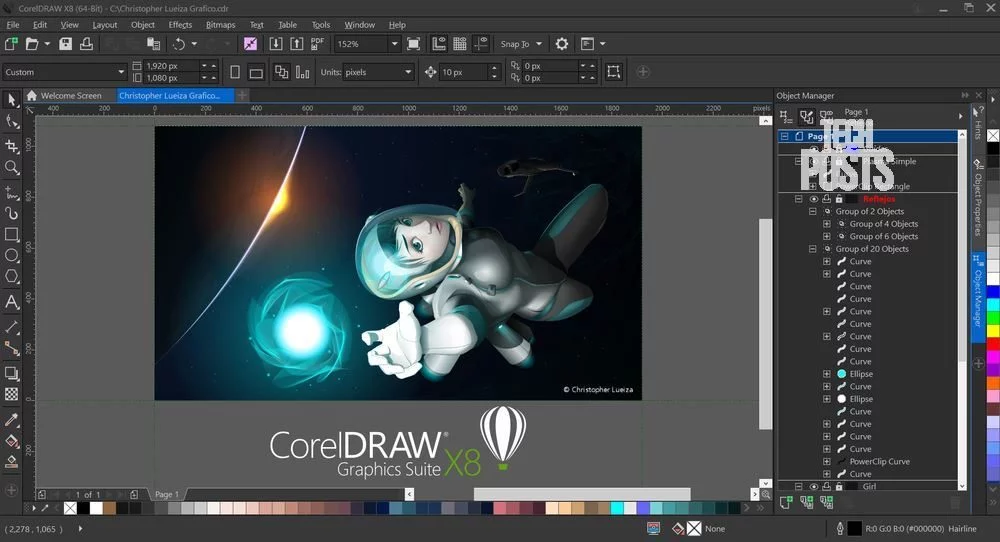The width and height of the screenshot is (1000, 542).
Task: Open the Hints docker tab
Action: pos(978,125)
